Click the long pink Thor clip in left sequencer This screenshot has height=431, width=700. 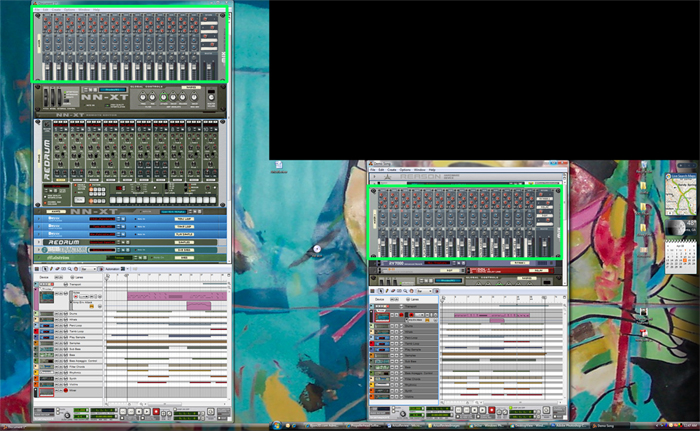(177, 296)
